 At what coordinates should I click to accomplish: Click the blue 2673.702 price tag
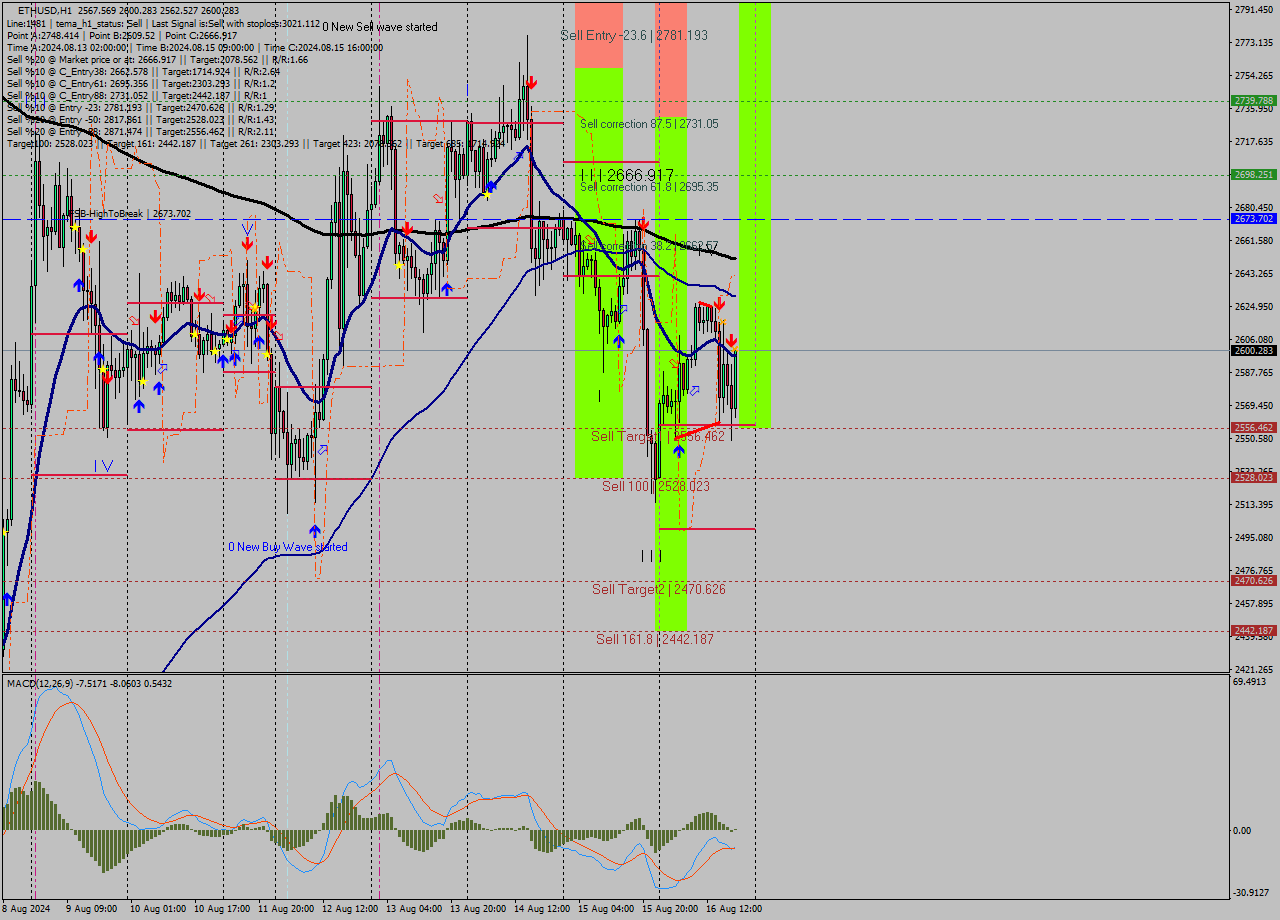pos(1254,218)
